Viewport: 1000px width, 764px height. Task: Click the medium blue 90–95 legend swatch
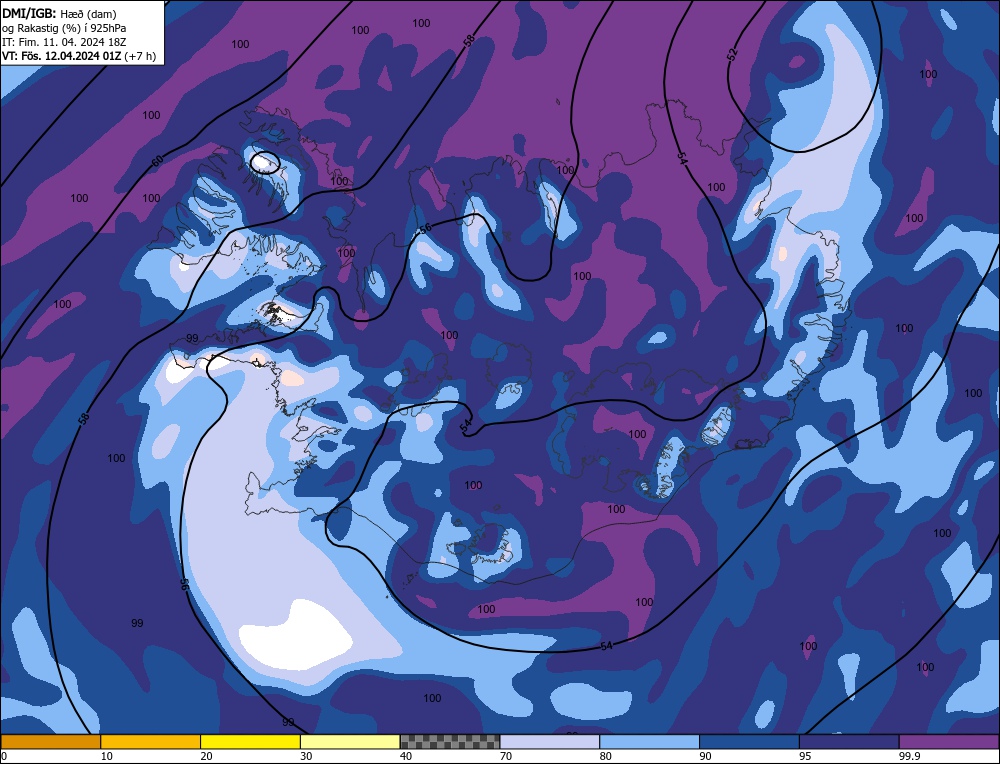(749, 742)
